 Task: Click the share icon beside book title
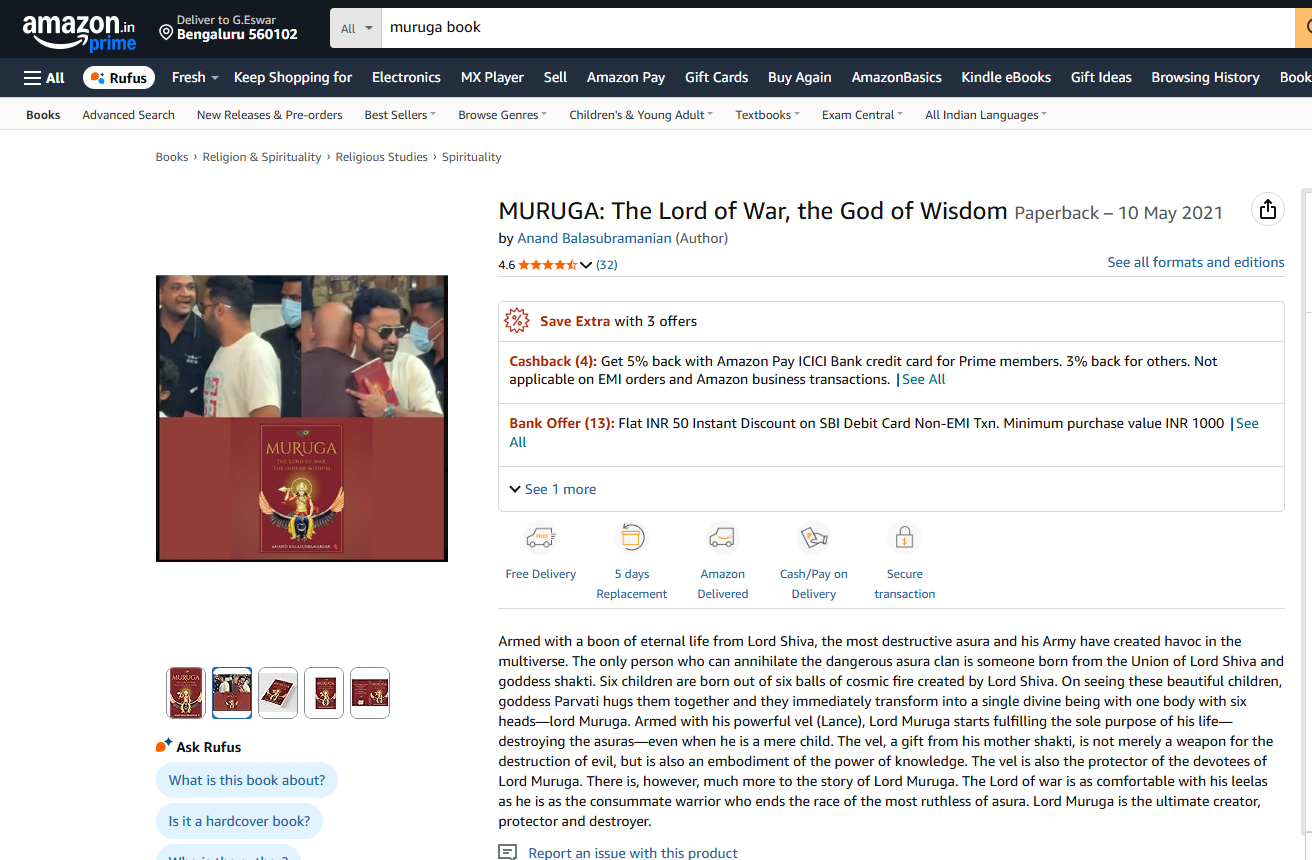click(1268, 209)
